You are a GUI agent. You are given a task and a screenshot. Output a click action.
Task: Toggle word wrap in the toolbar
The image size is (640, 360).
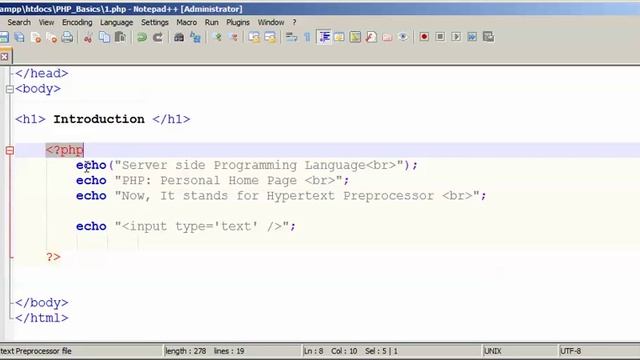click(x=291, y=37)
